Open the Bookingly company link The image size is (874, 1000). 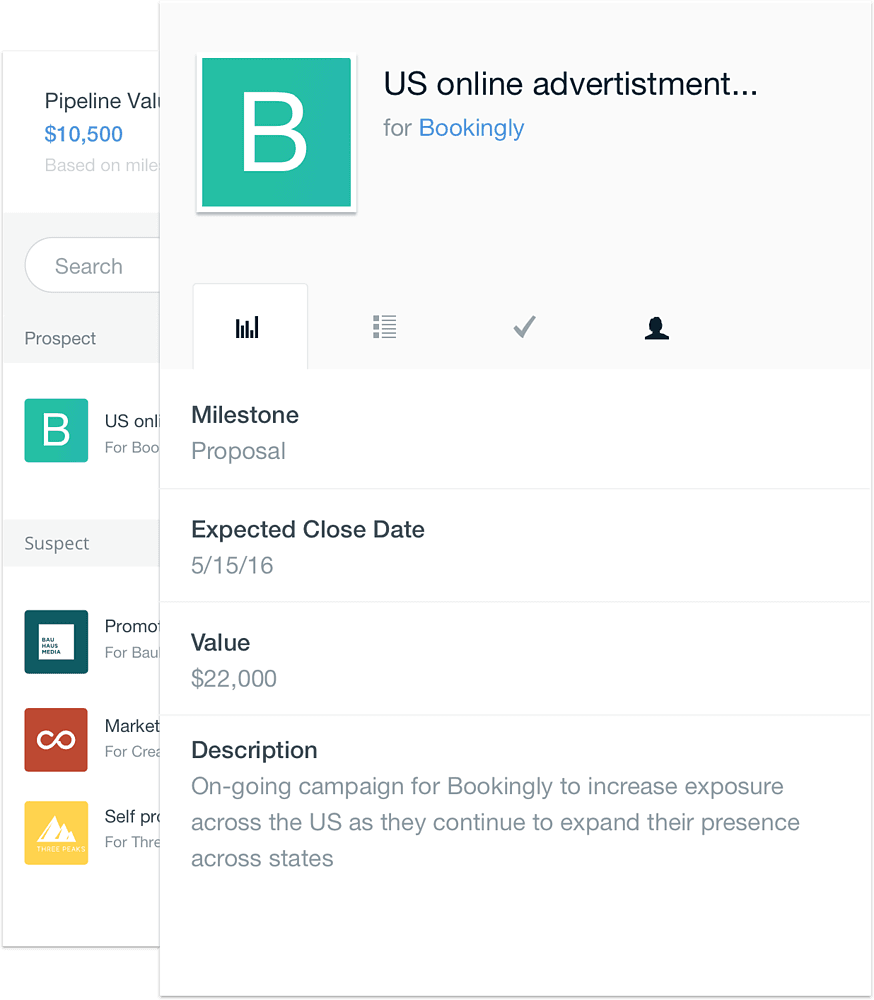click(471, 128)
